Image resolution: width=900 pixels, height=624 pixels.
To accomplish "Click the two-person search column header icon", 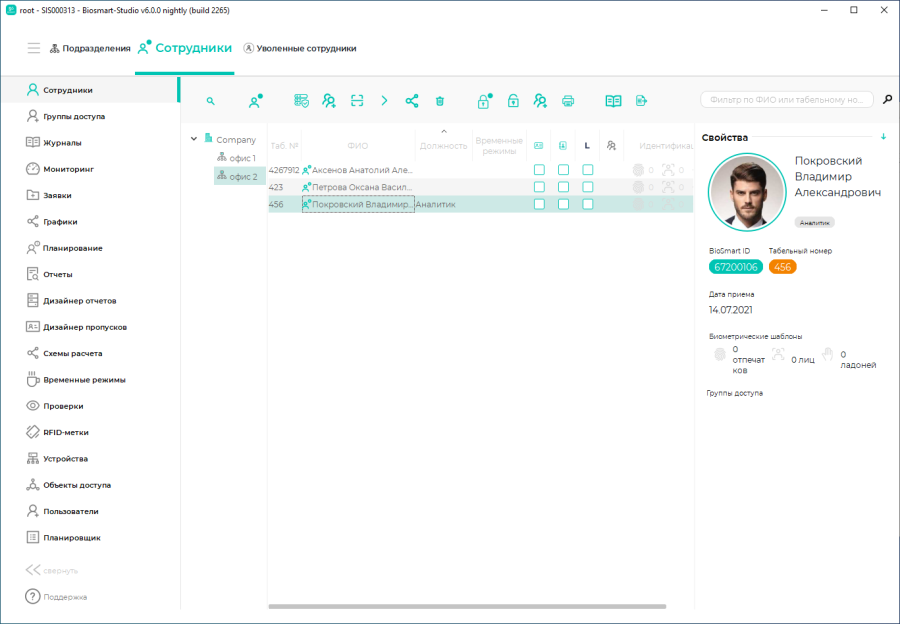I will tap(611, 146).
